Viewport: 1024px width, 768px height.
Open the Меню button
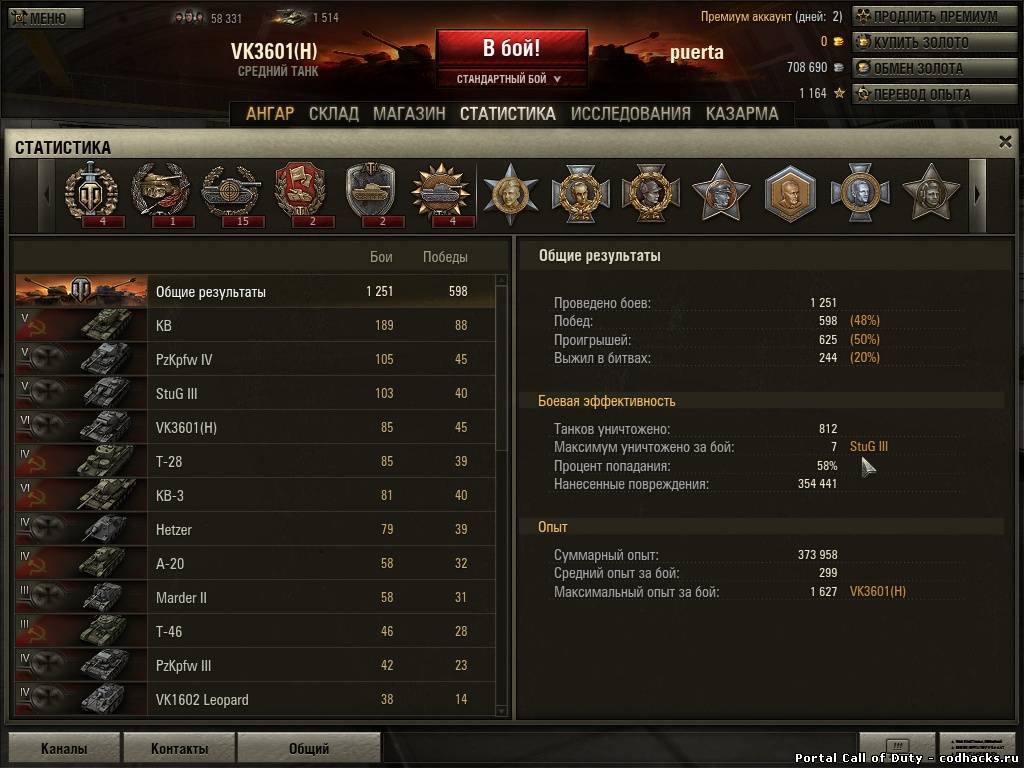tap(46, 18)
